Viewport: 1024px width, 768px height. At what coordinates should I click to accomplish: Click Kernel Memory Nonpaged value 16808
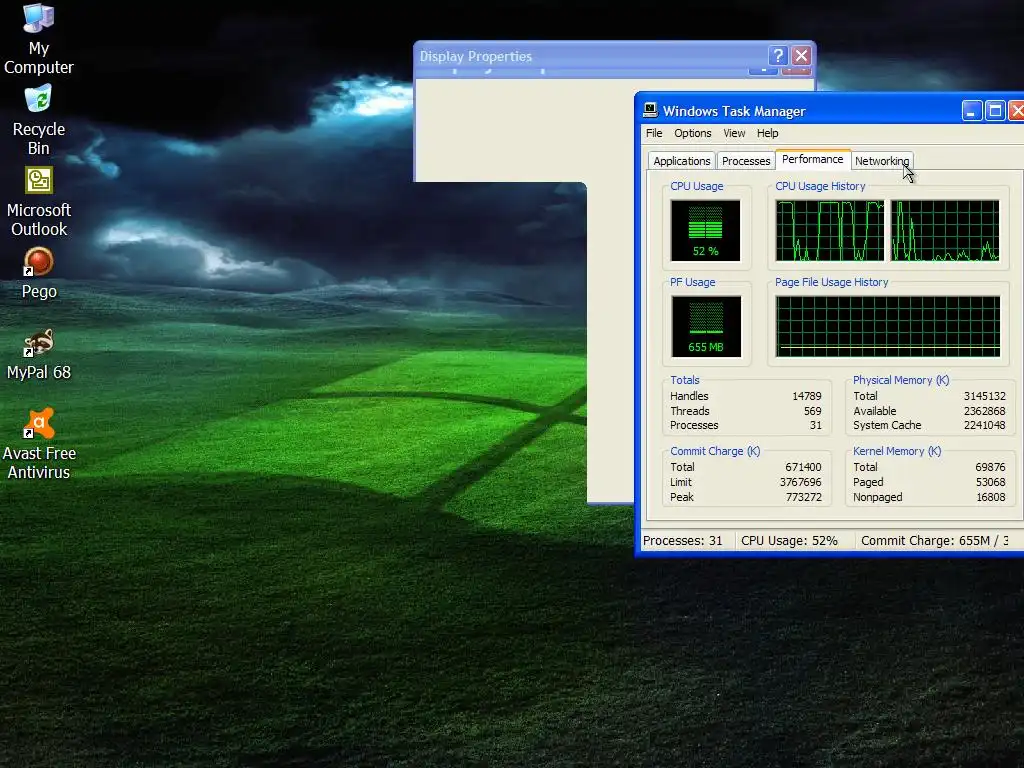tap(990, 497)
